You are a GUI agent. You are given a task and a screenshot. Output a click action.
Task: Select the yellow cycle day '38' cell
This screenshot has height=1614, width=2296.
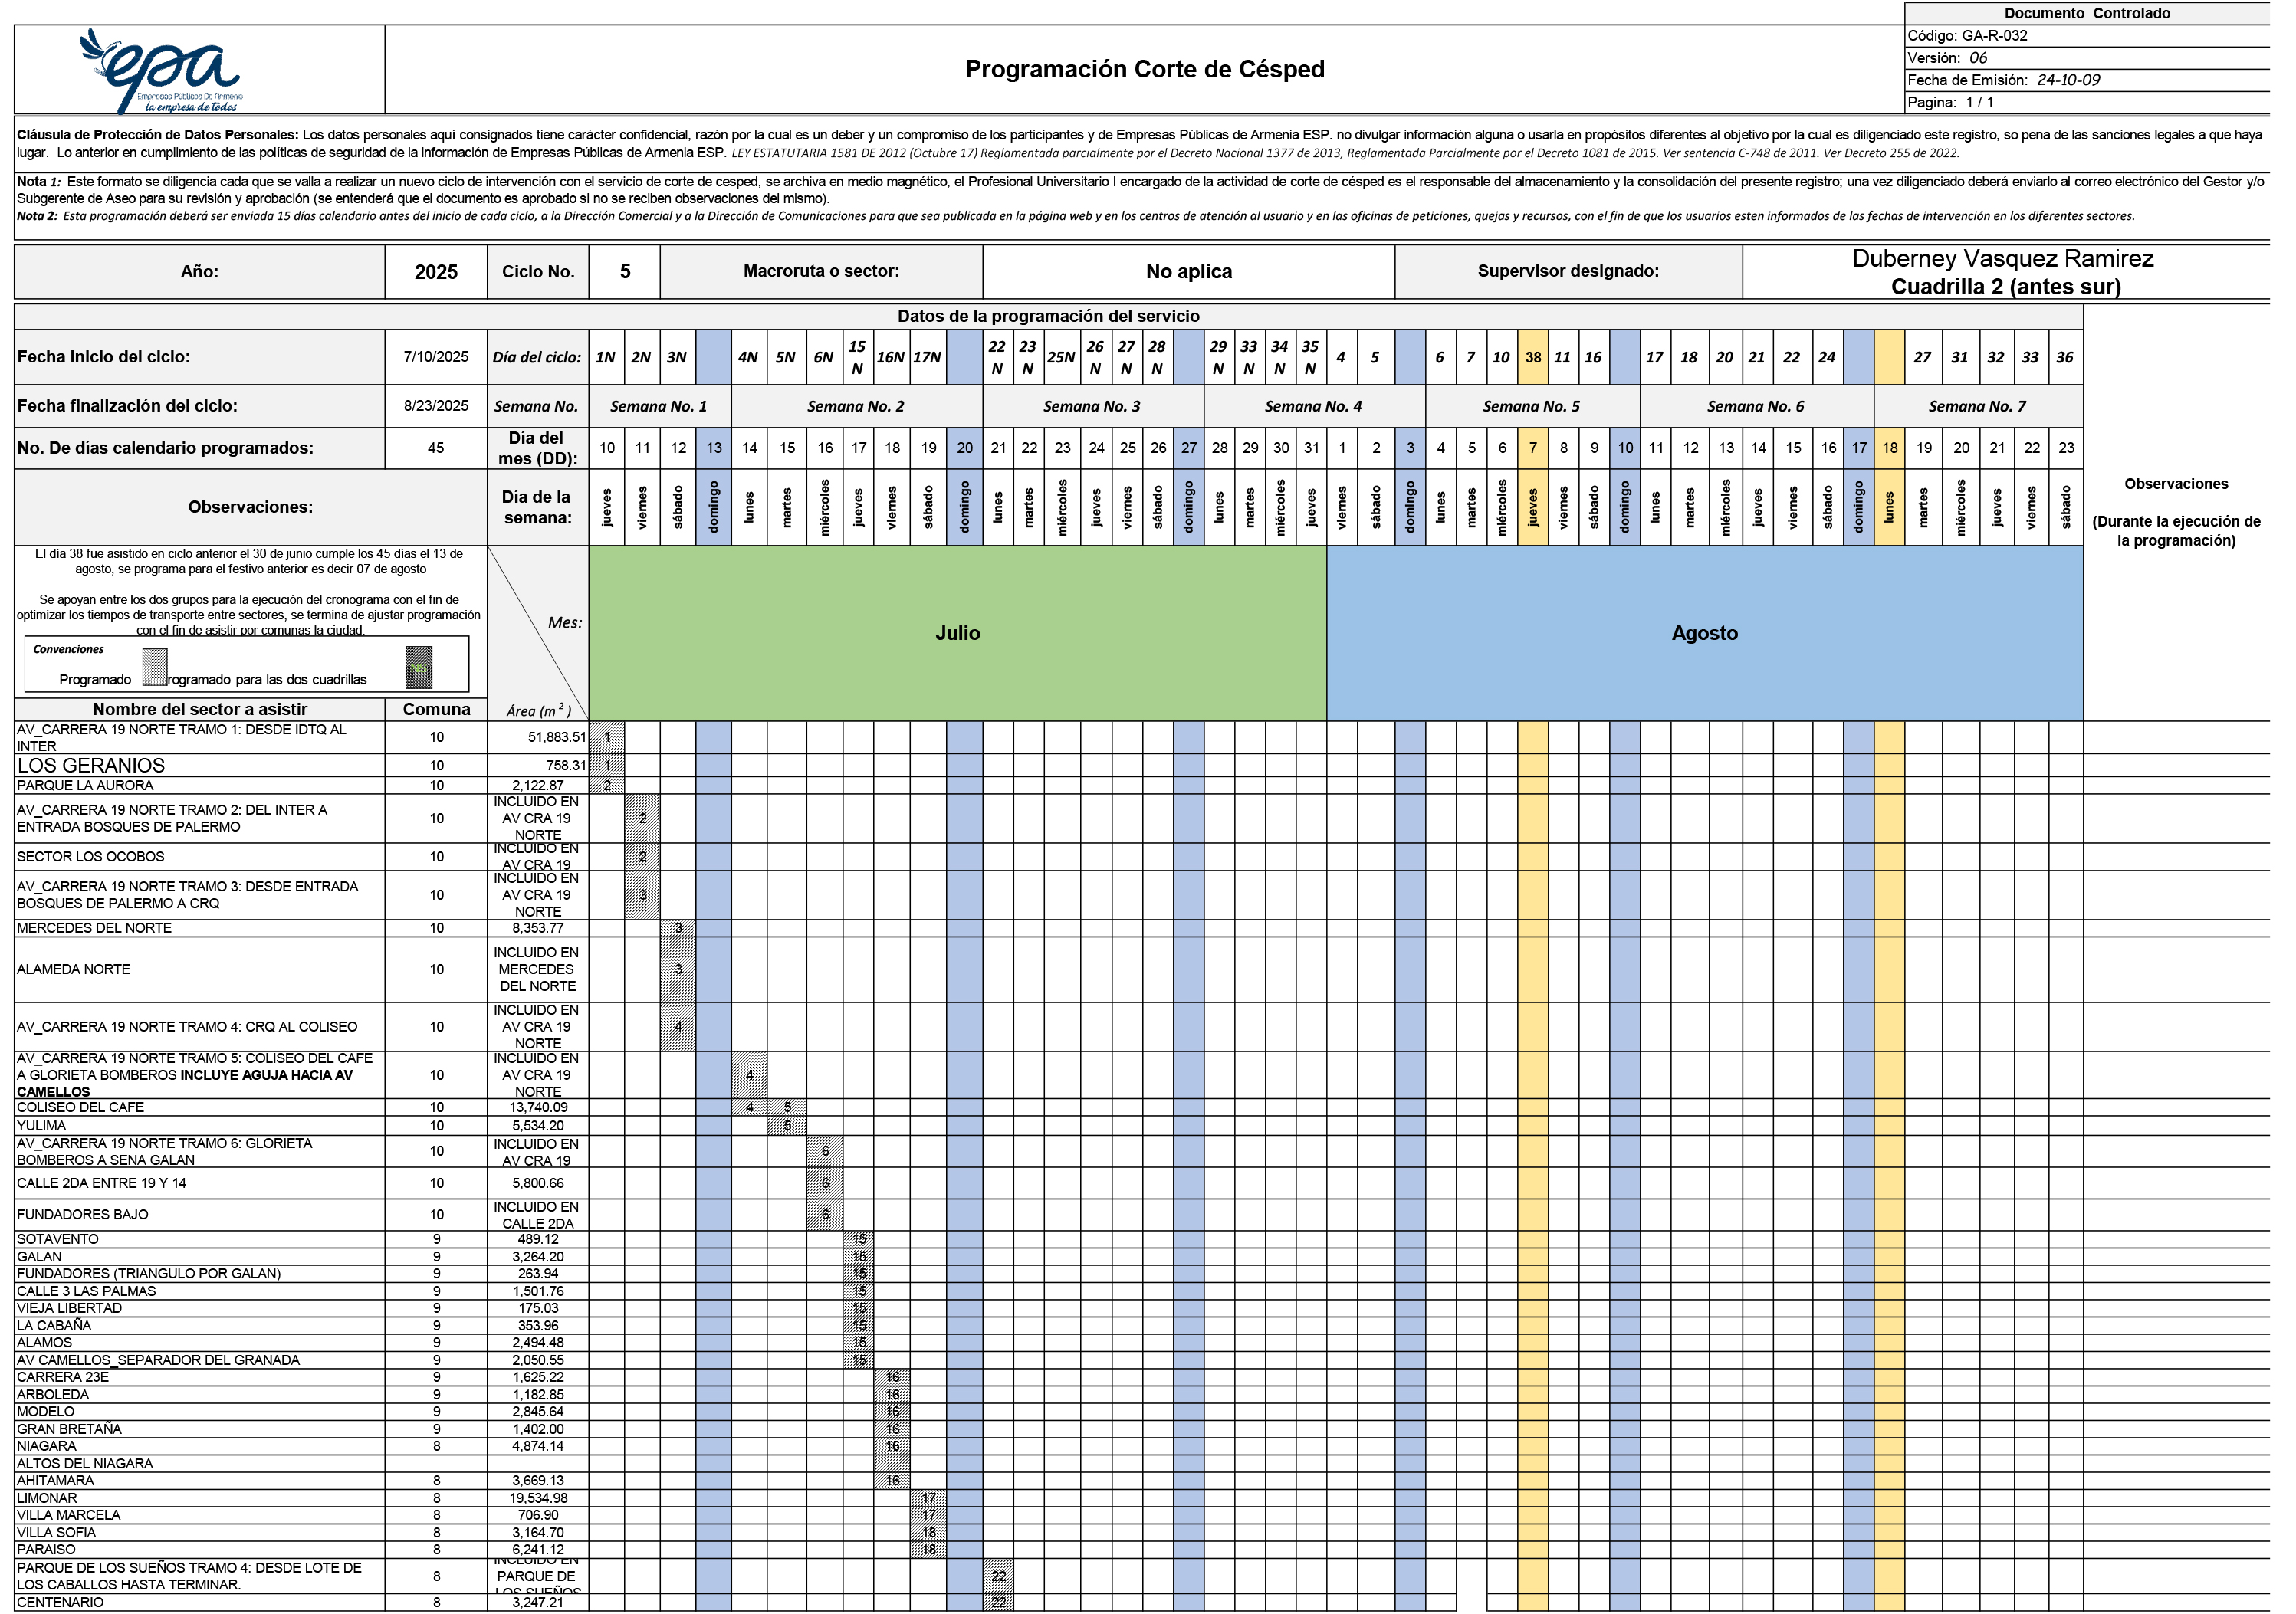[1533, 357]
